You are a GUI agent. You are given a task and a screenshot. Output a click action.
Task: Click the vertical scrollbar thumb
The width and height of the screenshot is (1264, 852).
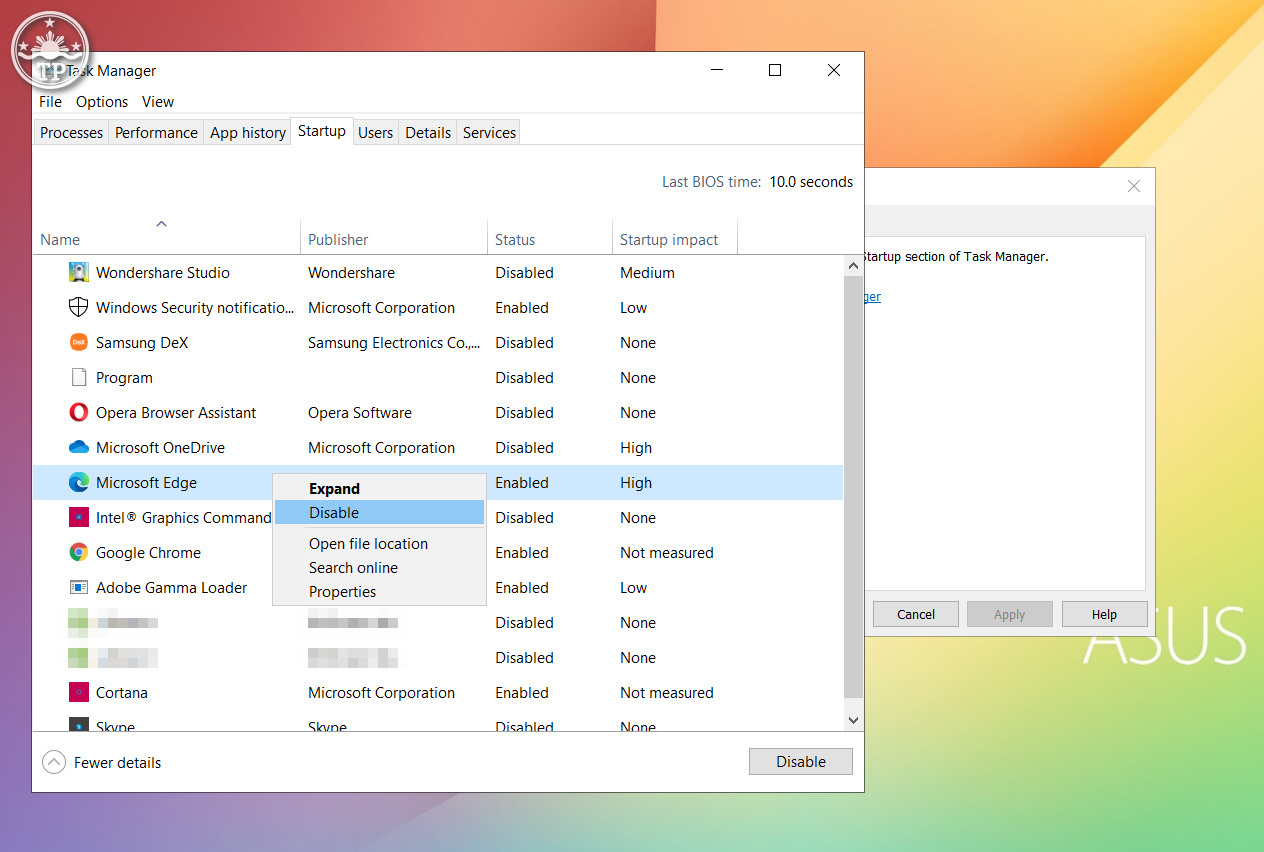[x=853, y=486]
